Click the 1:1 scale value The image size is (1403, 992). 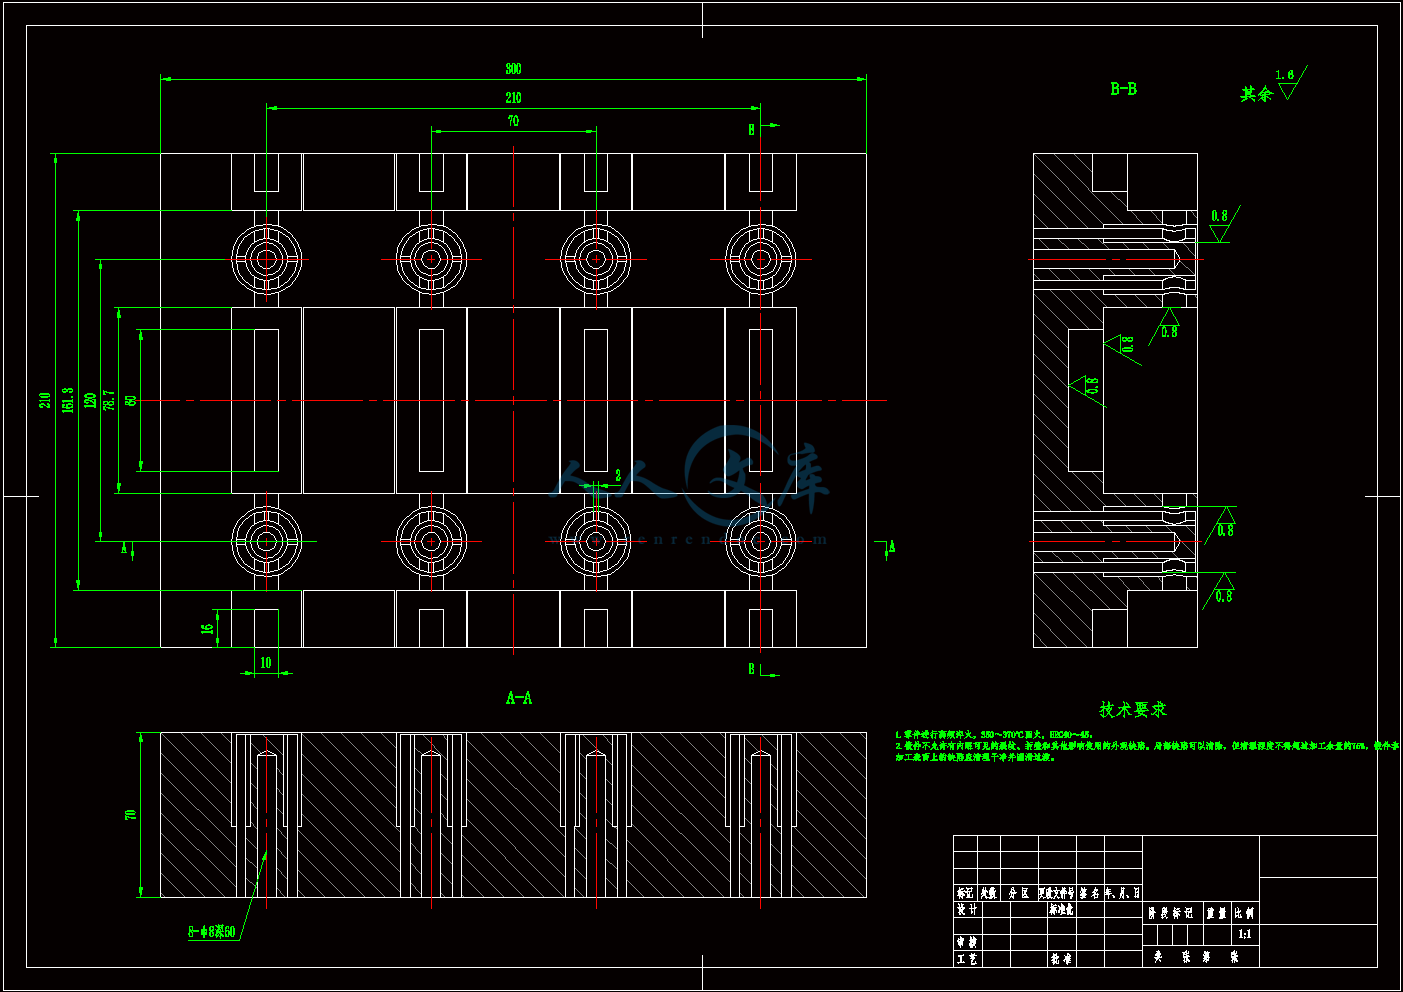coord(1244,934)
